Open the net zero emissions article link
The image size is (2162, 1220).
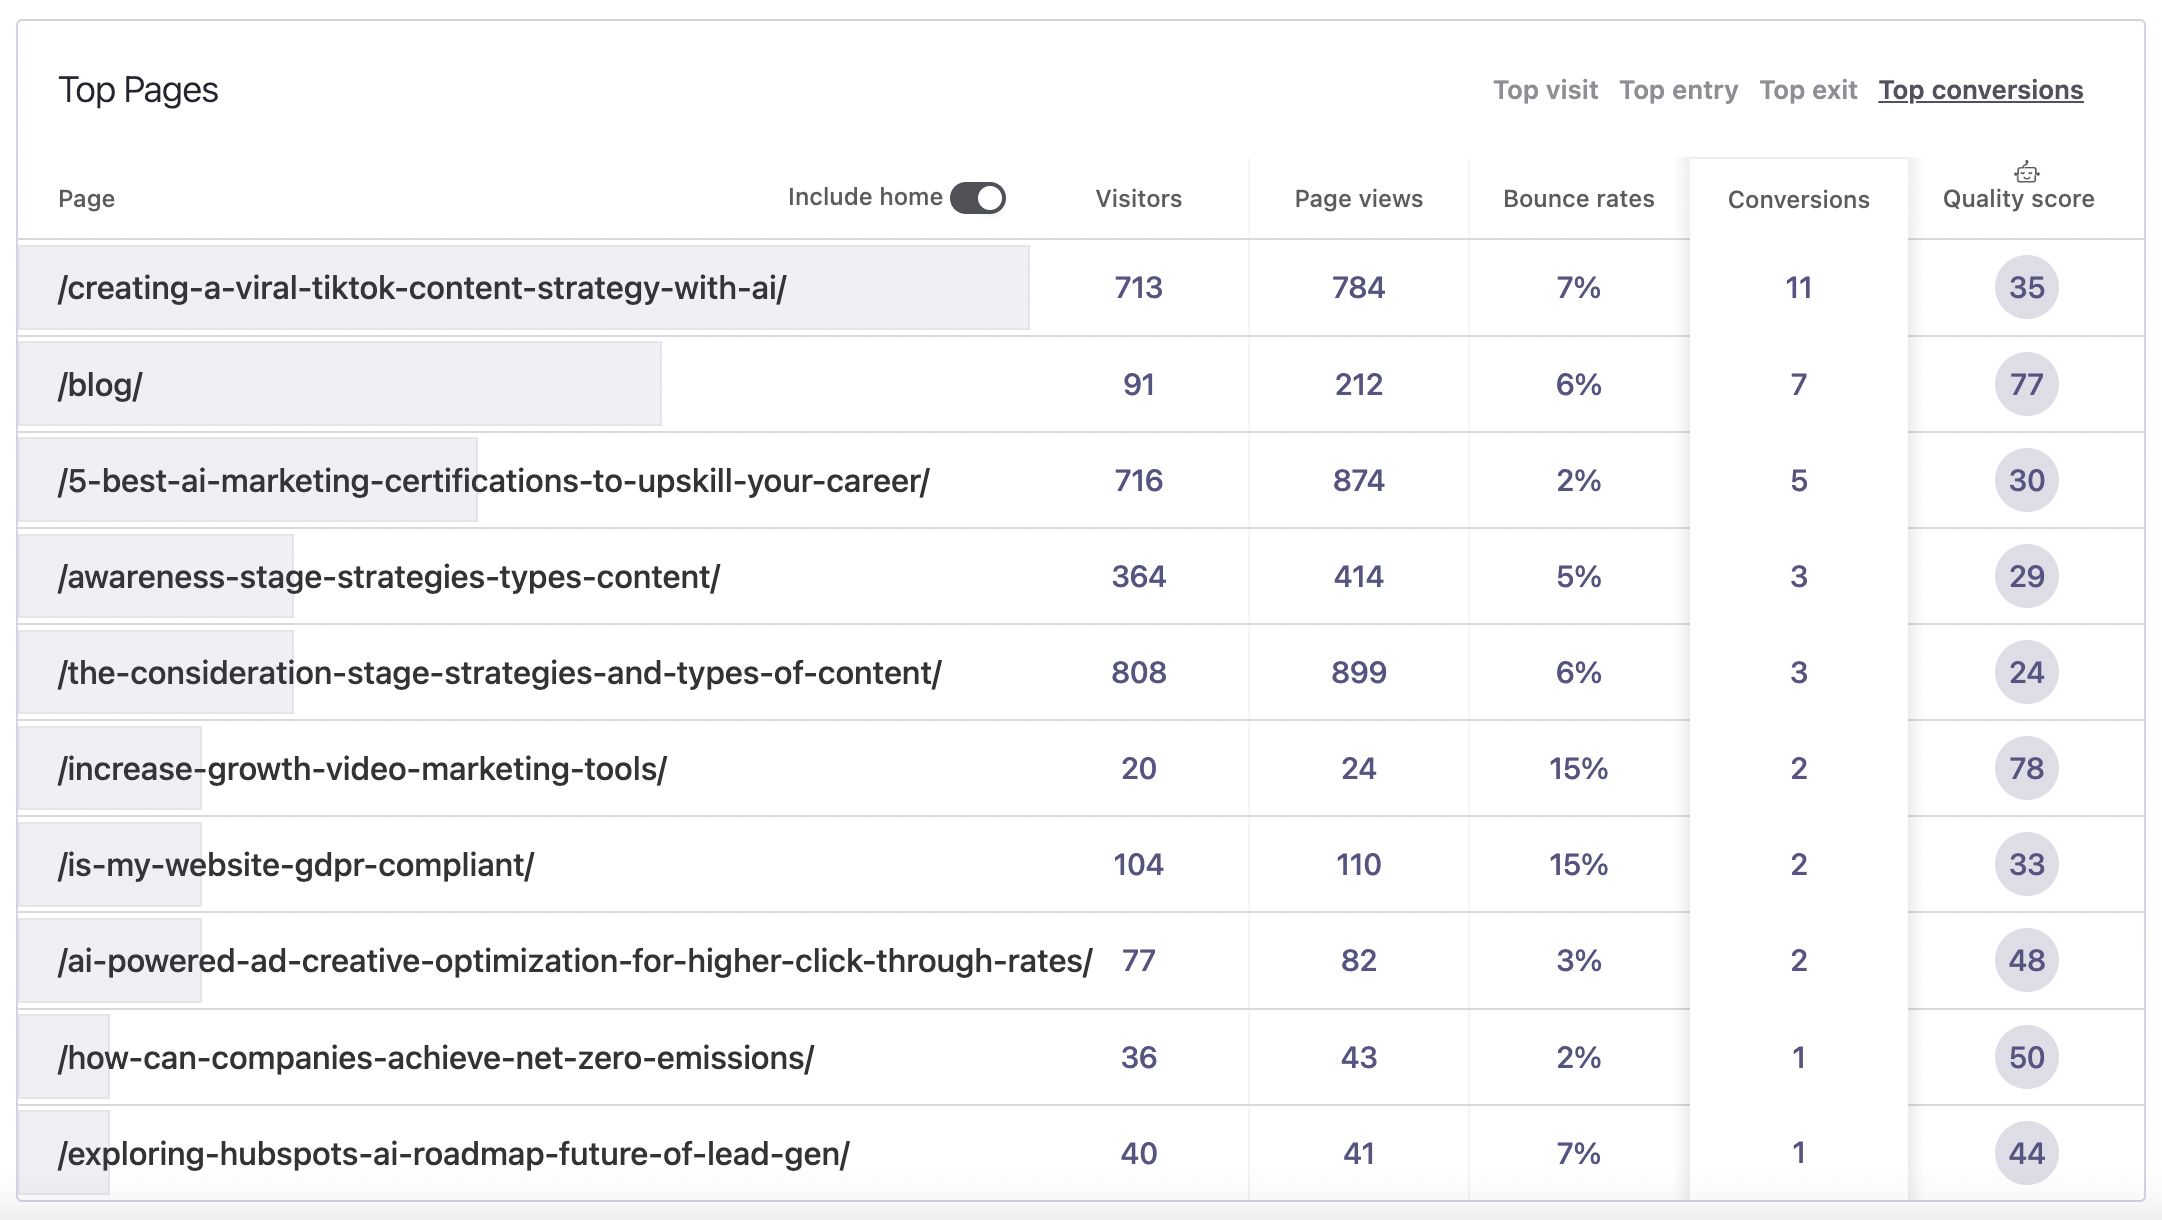(437, 1057)
